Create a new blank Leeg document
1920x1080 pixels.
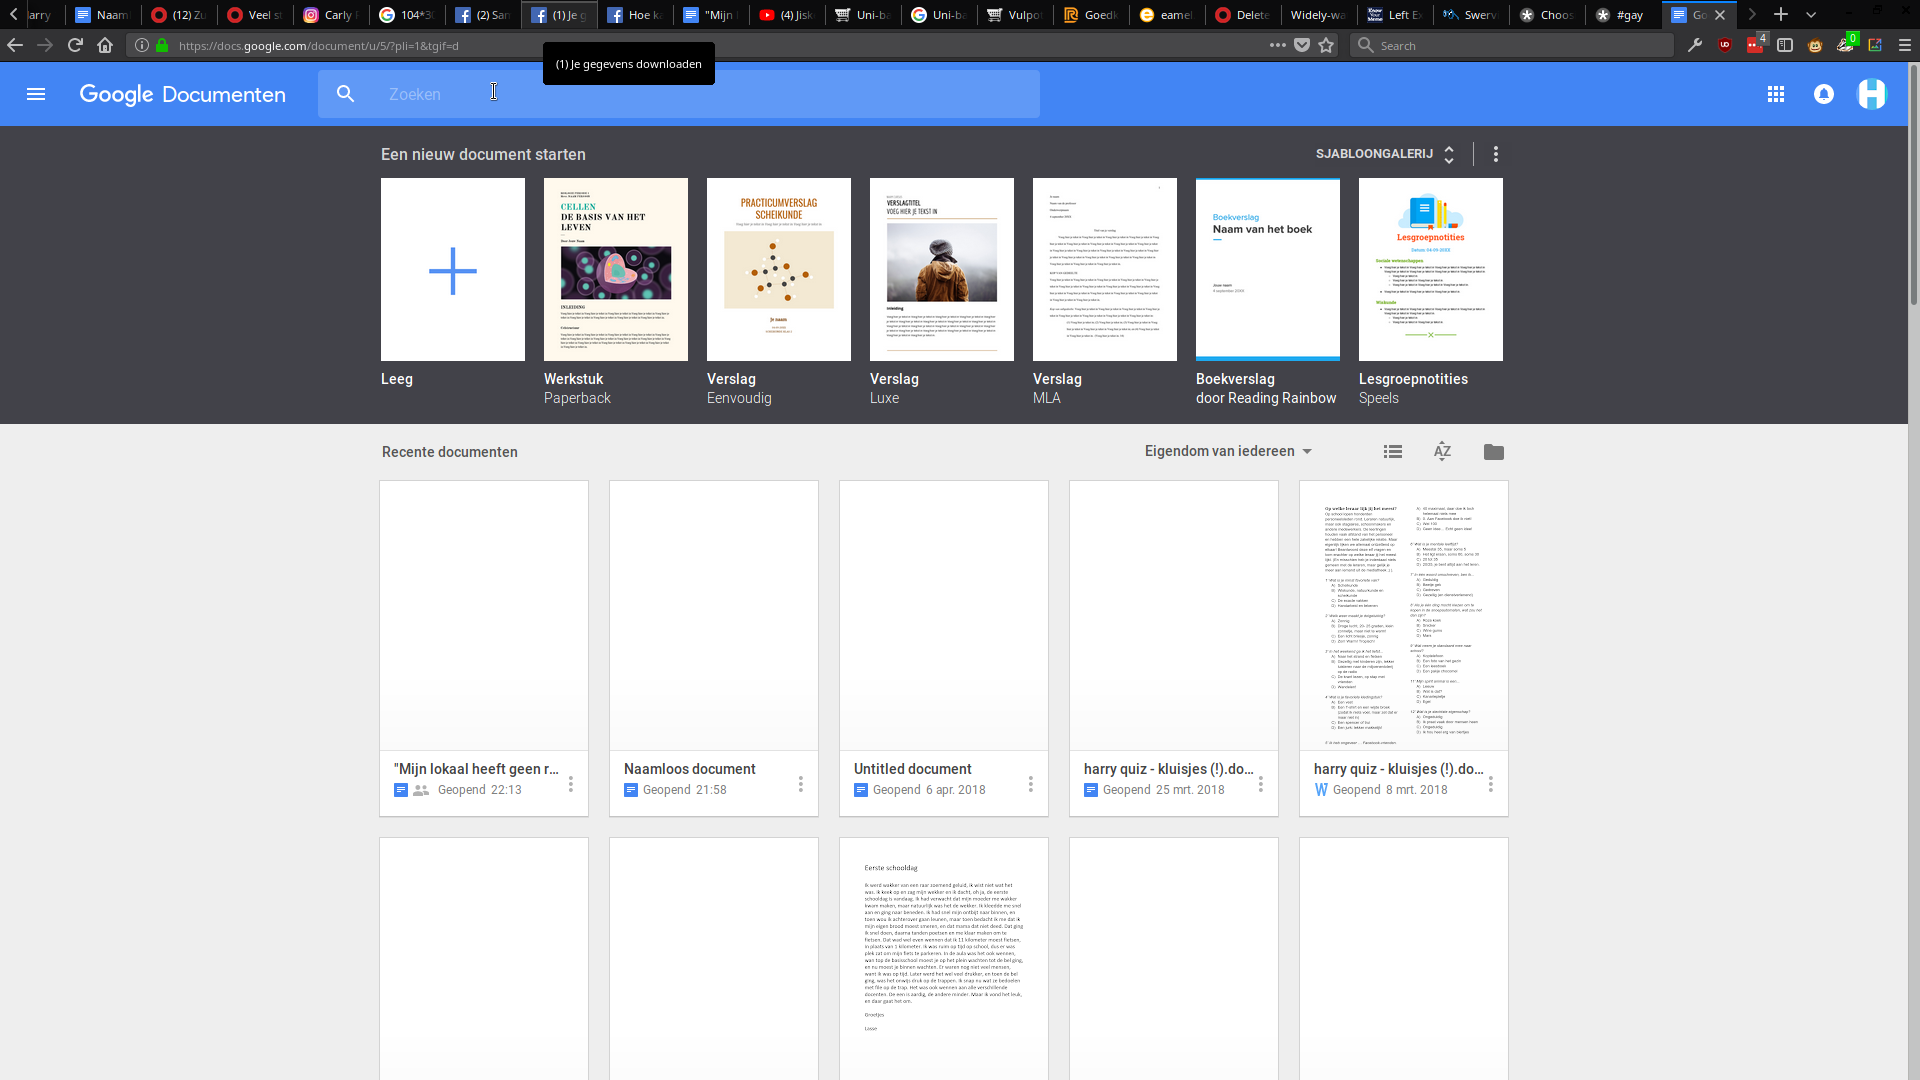coord(453,270)
